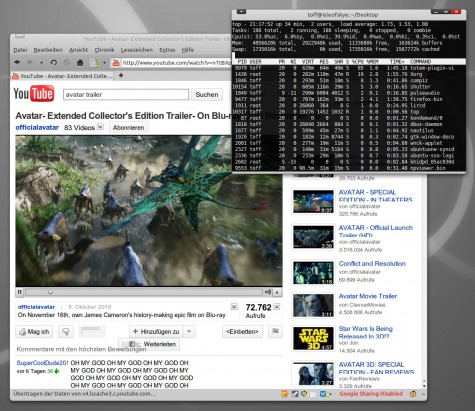This screenshot has width=475, height=411.
Task: Click the AVATAR Special Edition video thumbnail
Action: pos(313,202)
